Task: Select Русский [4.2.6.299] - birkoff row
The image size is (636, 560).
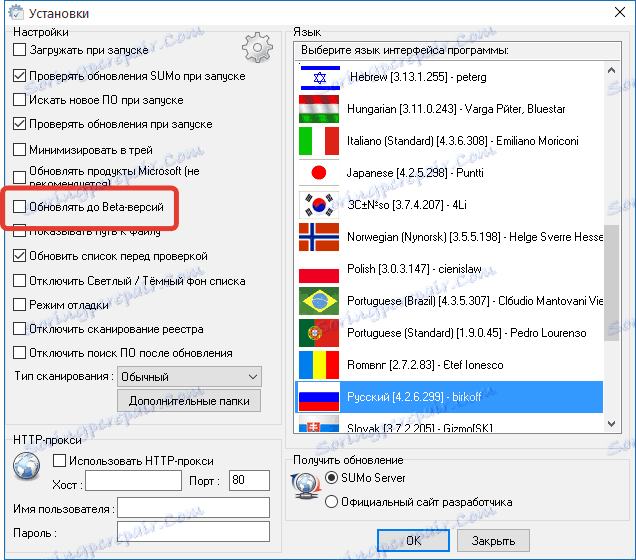Action: (449, 397)
